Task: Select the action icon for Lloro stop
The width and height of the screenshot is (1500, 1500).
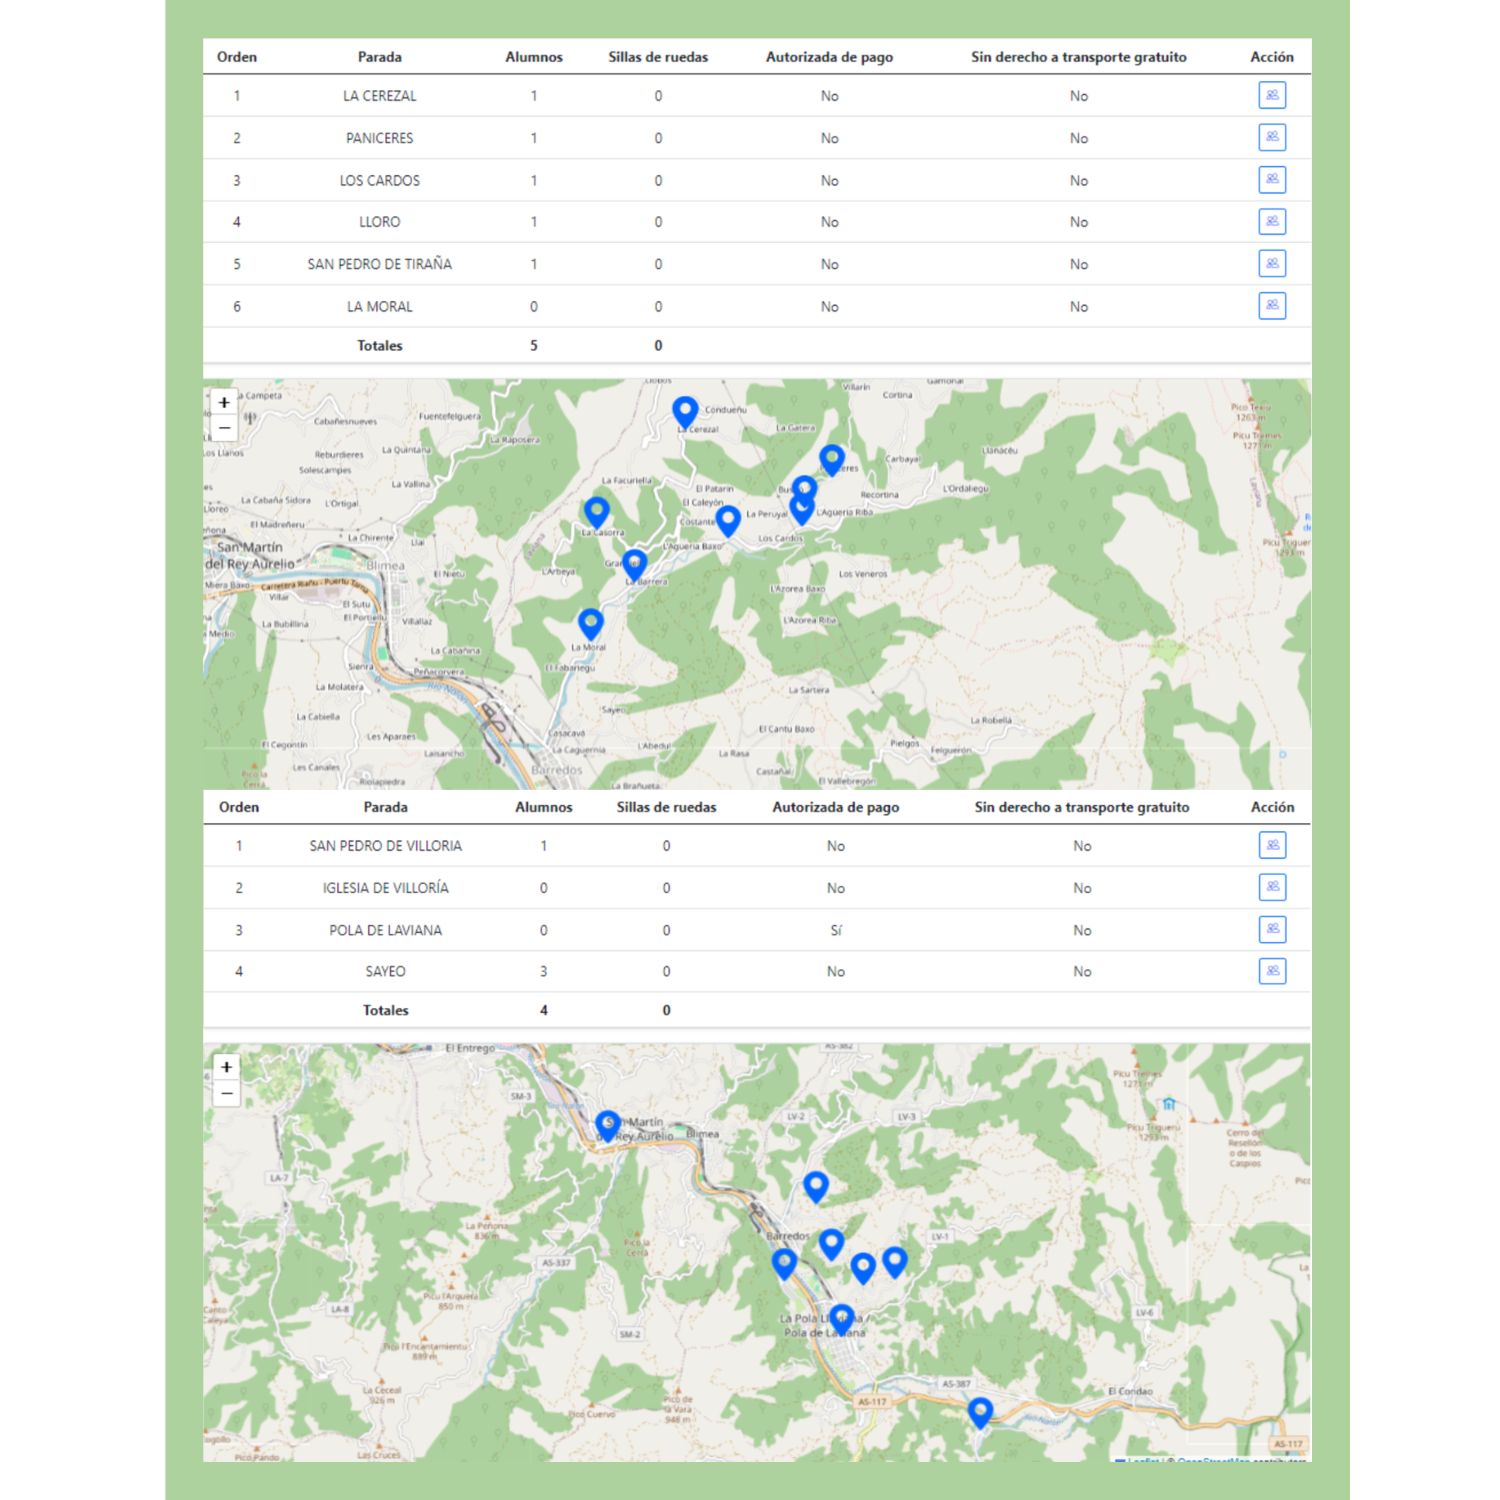Action: pyautogui.click(x=1271, y=222)
